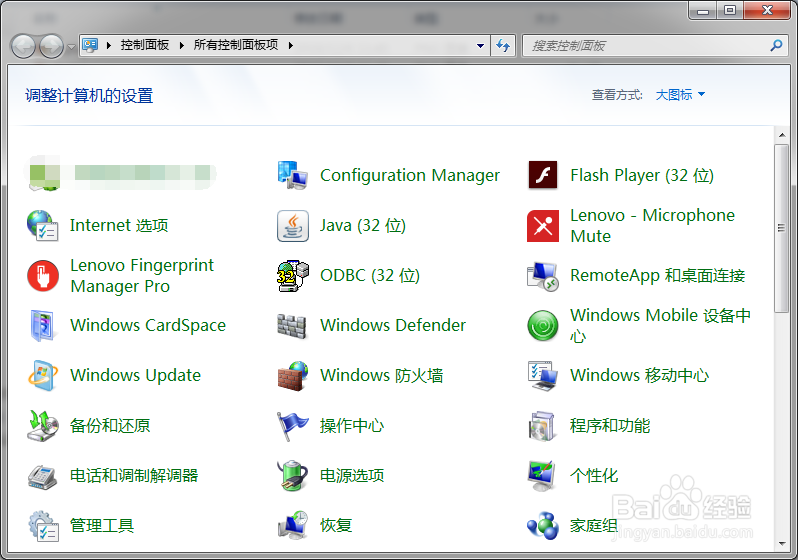
Task: Click the 调整计算机的设置 heading
Action: [x=89, y=96]
